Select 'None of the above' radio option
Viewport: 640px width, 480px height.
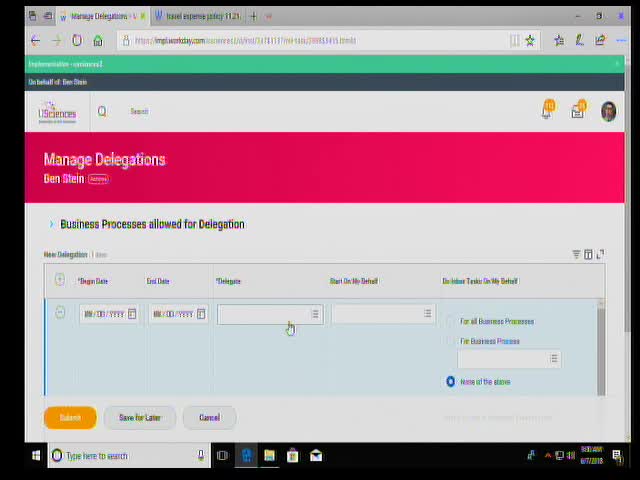coord(450,381)
